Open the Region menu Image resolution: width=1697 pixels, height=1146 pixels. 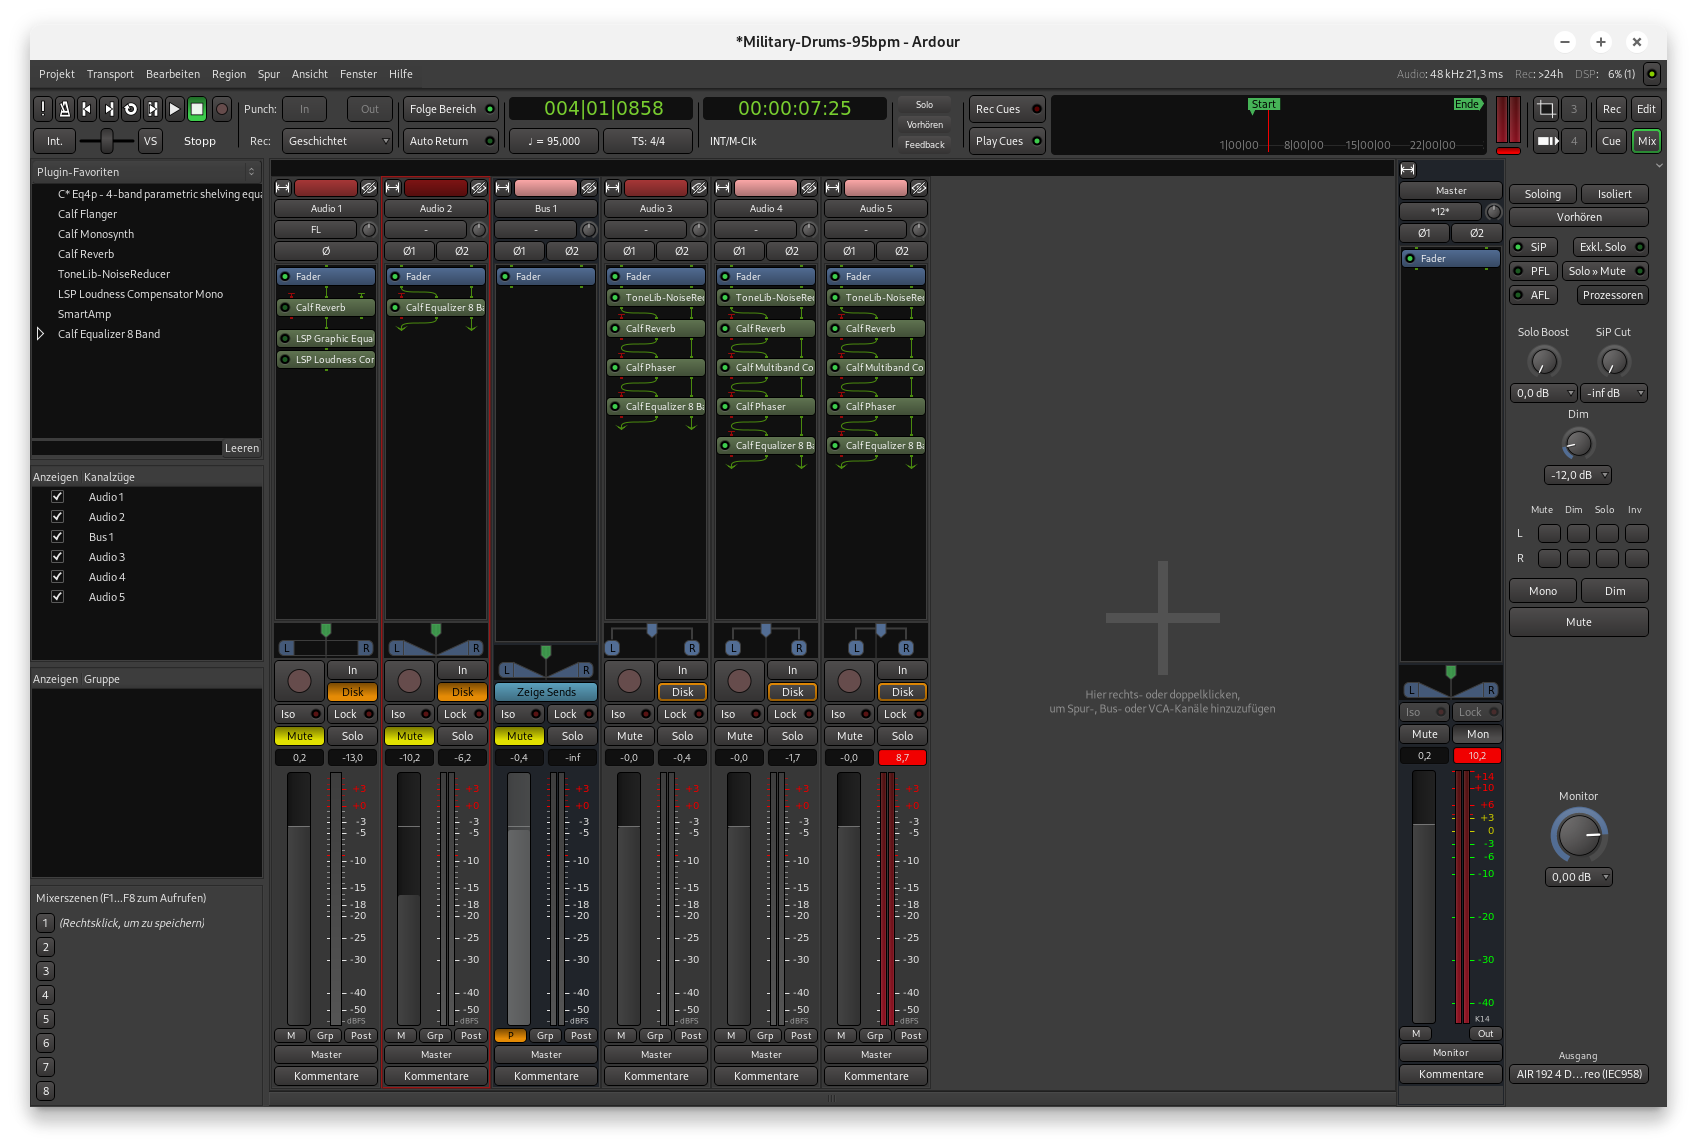pos(229,74)
